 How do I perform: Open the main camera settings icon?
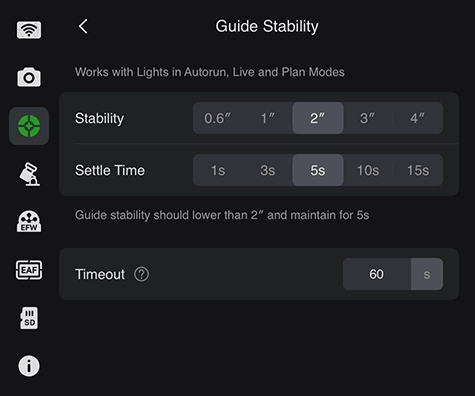(29, 77)
